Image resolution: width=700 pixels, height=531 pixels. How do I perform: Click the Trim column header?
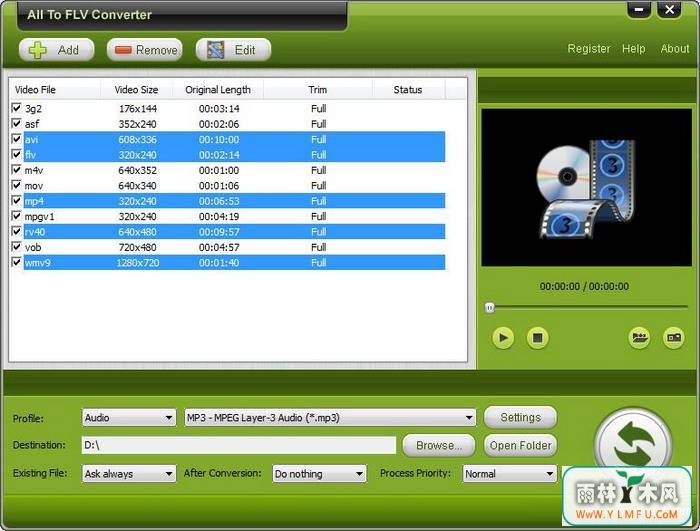point(317,90)
